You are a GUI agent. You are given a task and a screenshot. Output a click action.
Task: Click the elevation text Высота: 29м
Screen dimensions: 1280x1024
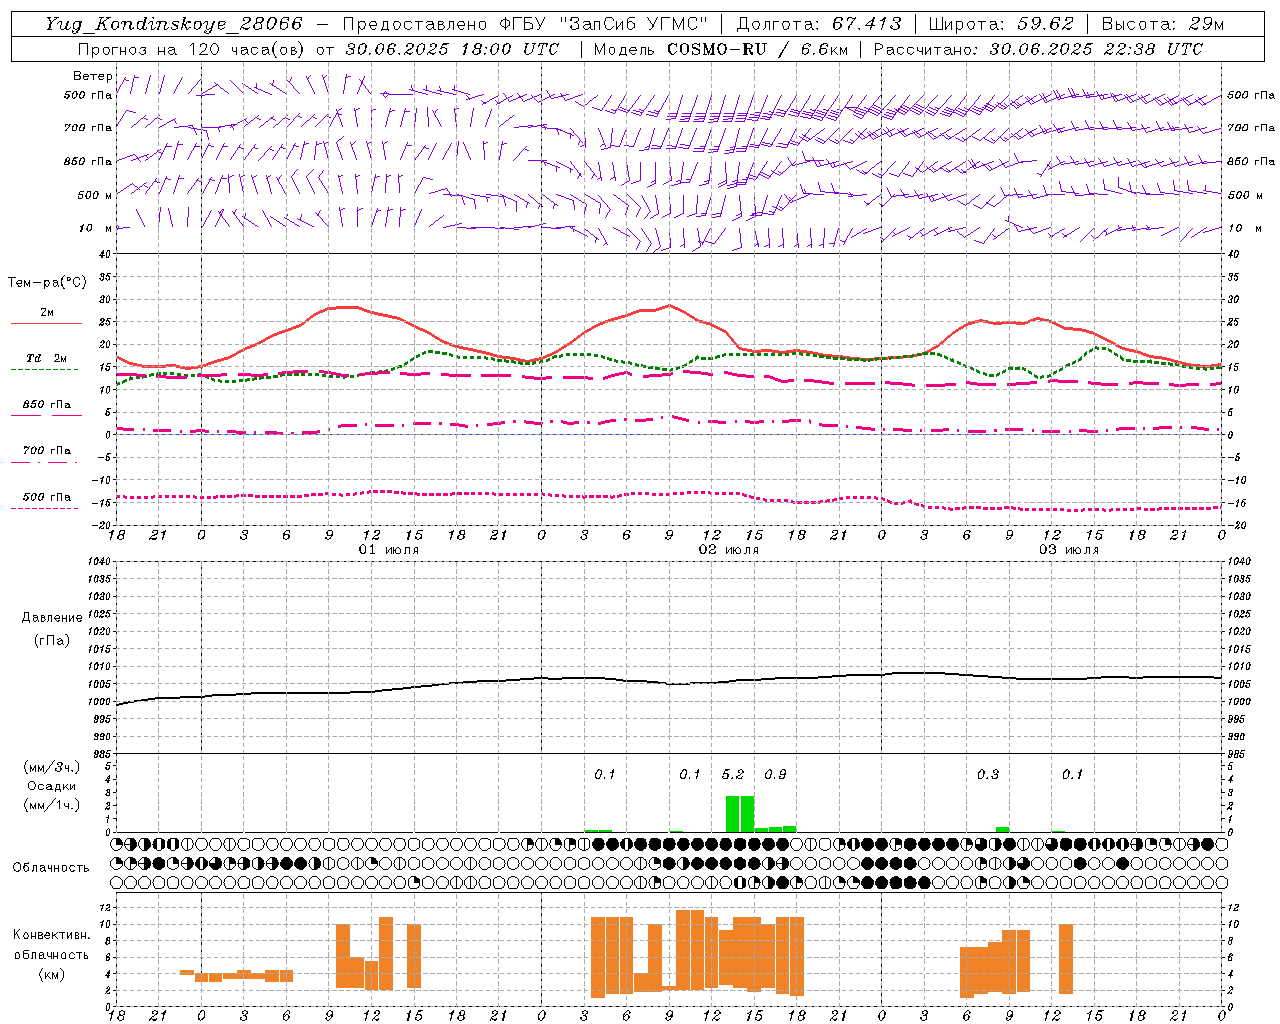click(1162, 24)
